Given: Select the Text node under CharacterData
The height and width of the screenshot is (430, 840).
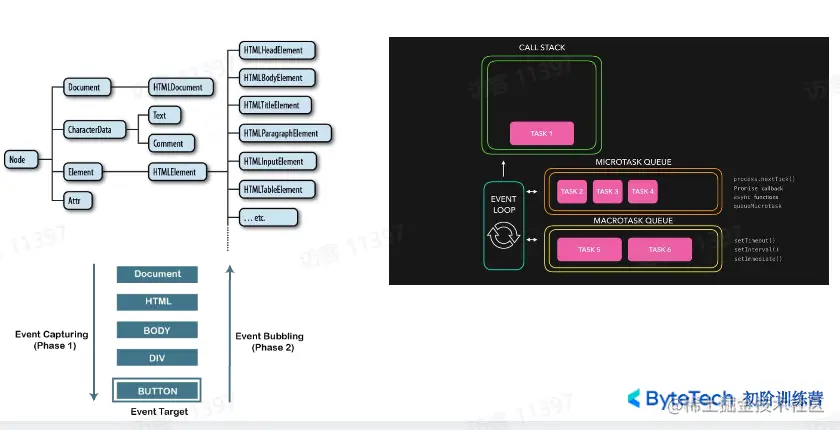Looking at the screenshot, I should point(164,115).
